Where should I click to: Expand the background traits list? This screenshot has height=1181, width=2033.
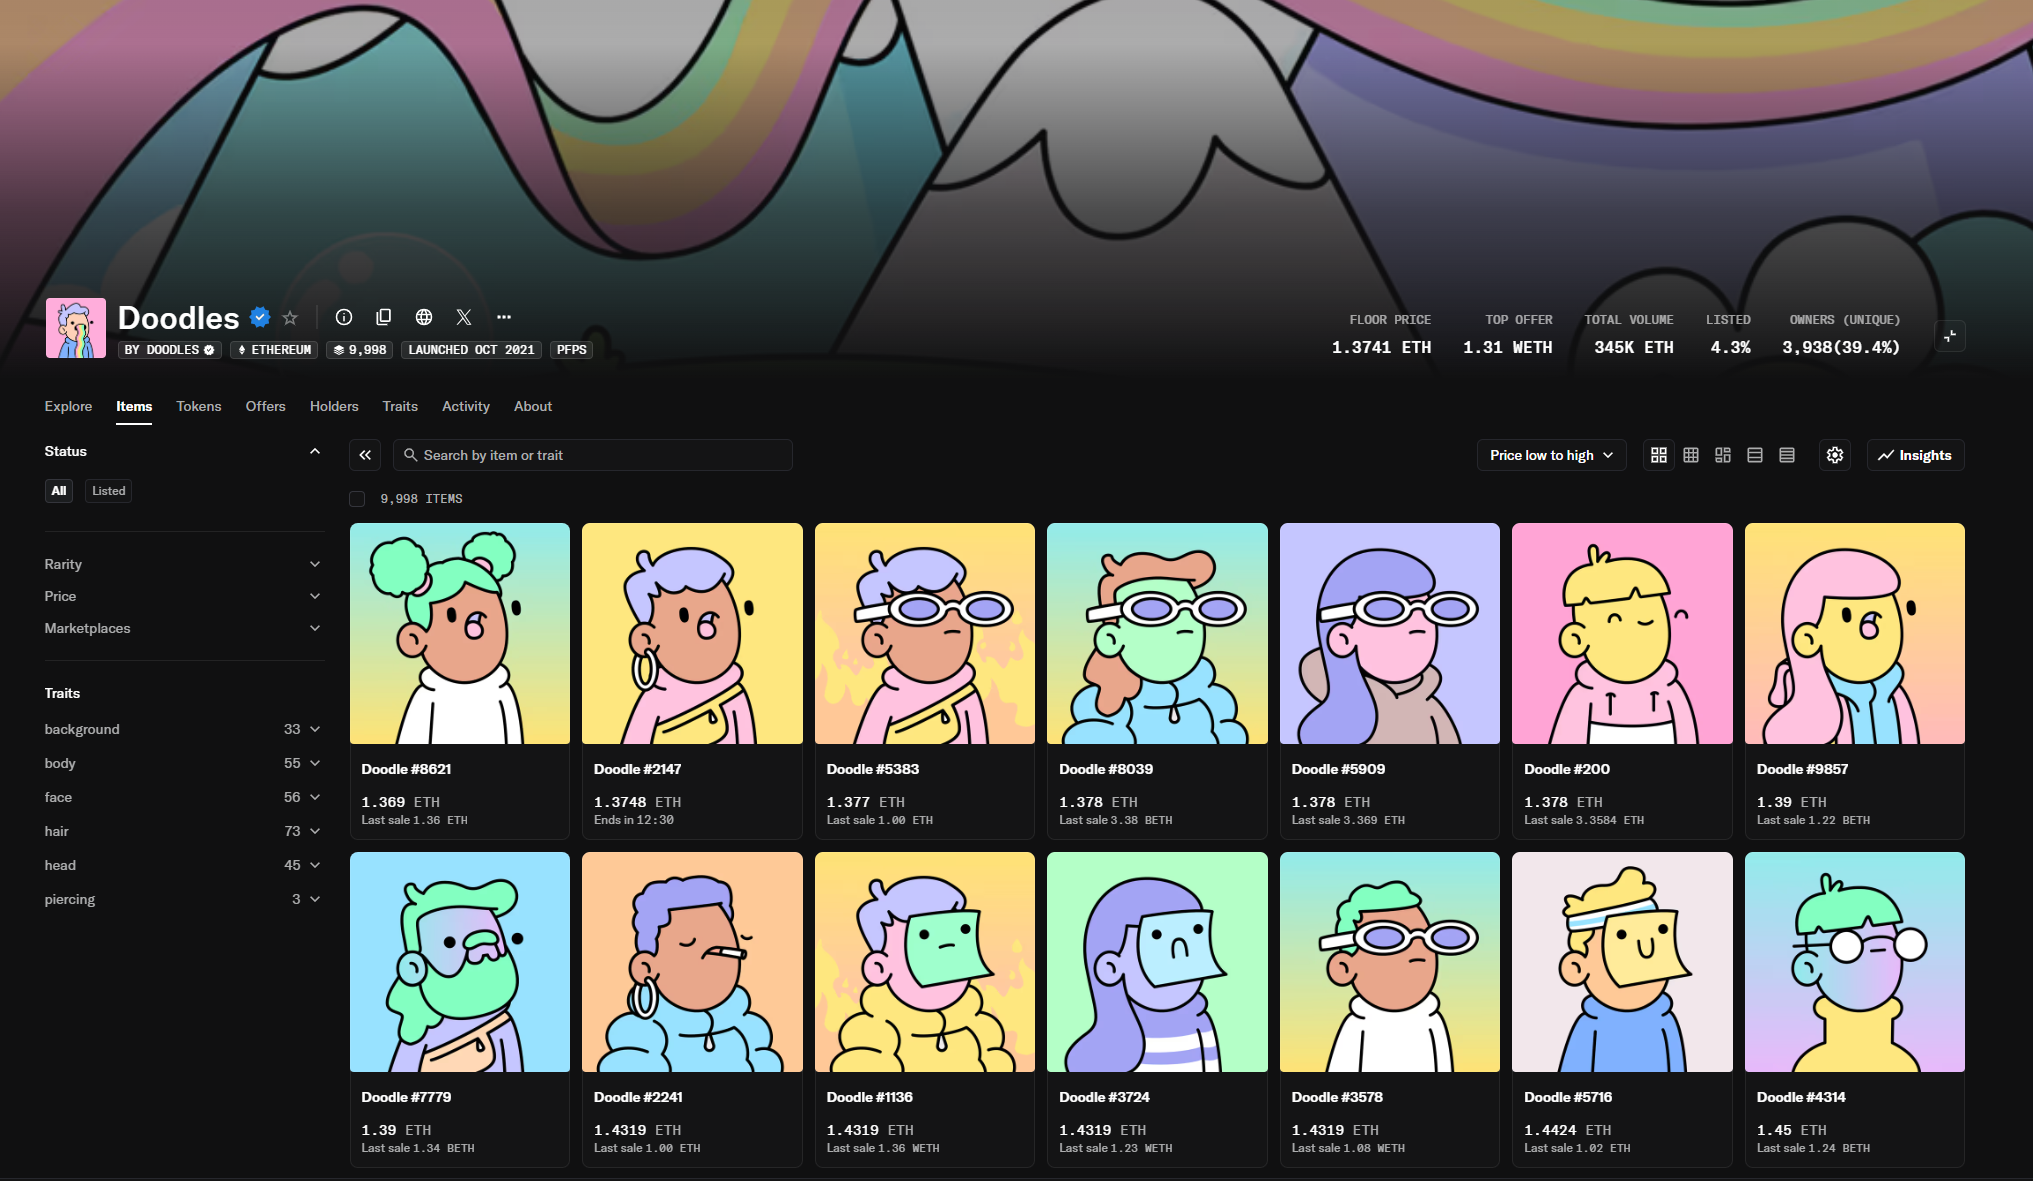183,729
